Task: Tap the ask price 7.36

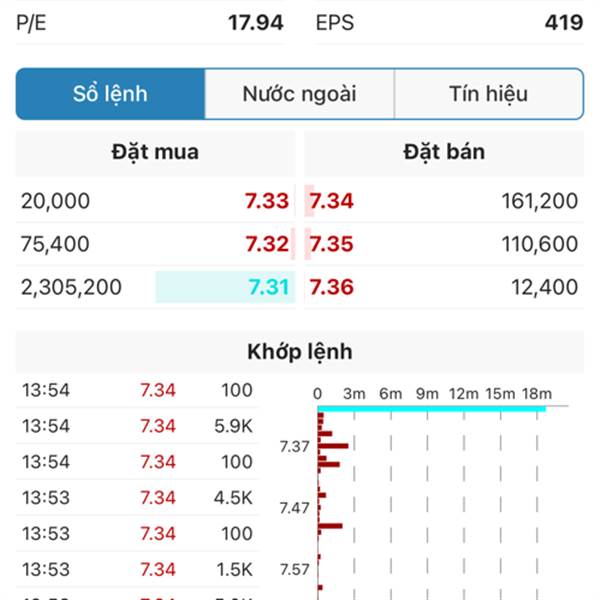Action: point(331,287)
